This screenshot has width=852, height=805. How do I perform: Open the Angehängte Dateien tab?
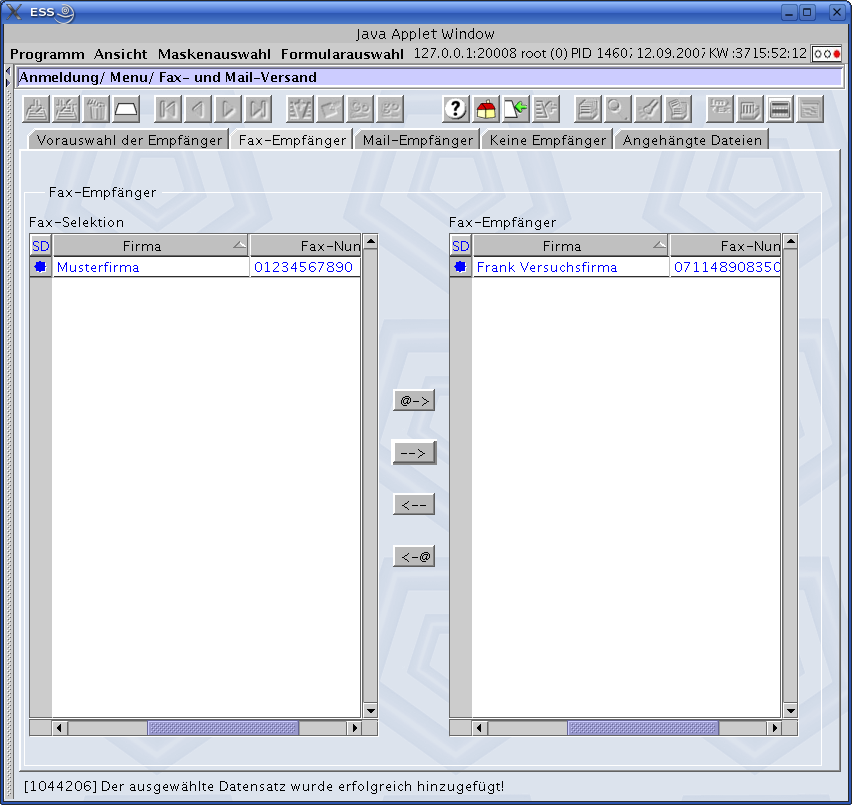pyautogui.click(x=692, y=140)
